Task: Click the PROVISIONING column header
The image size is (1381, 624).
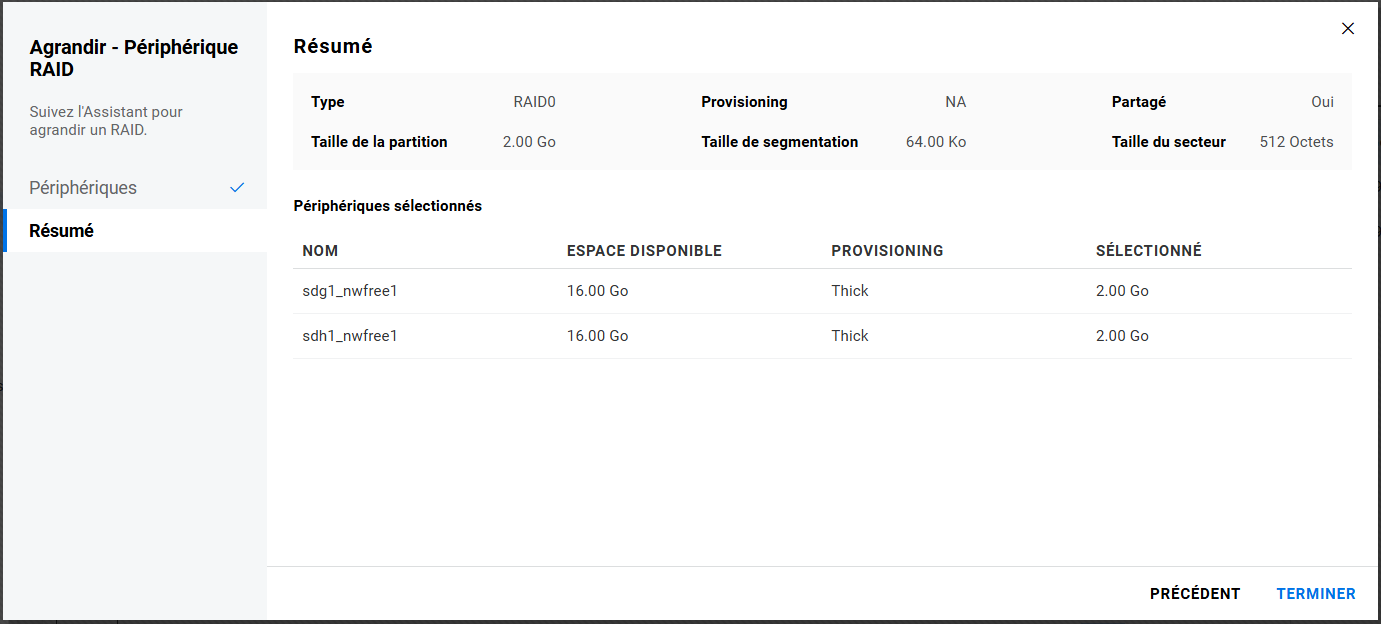Action: click(x=887, y=251)
